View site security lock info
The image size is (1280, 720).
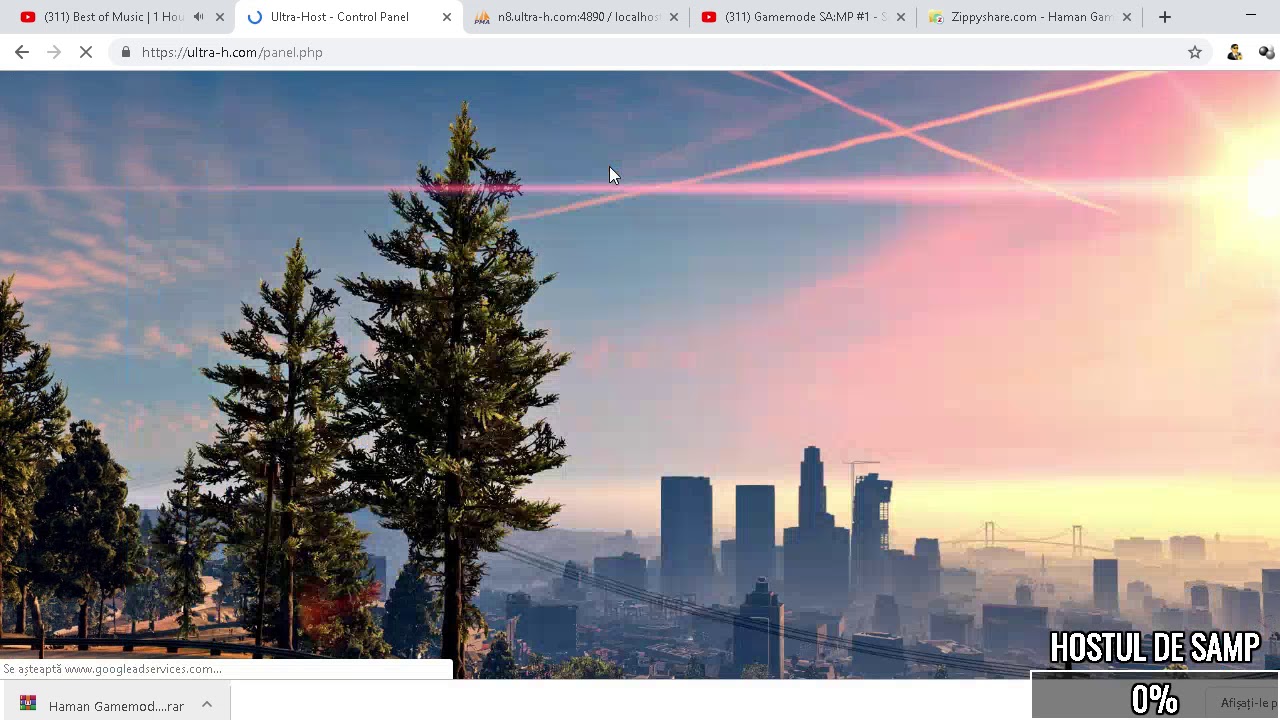click(x=125, y=52)
